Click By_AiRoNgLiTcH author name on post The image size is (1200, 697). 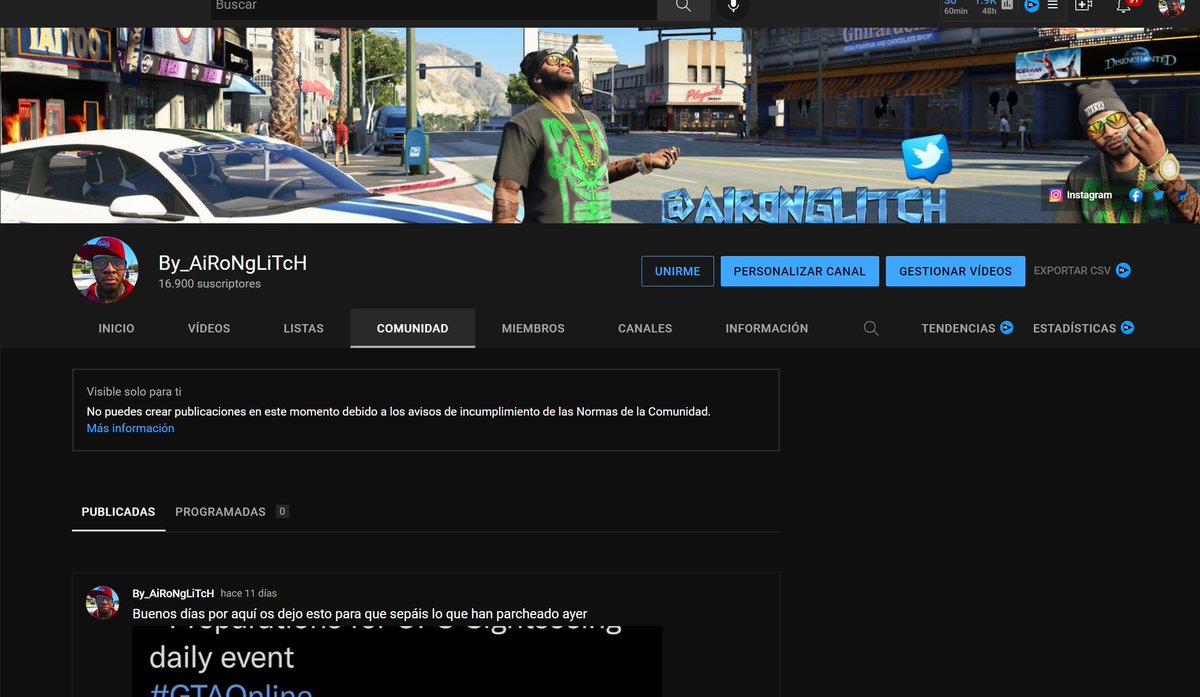click(x=173, y=593)
